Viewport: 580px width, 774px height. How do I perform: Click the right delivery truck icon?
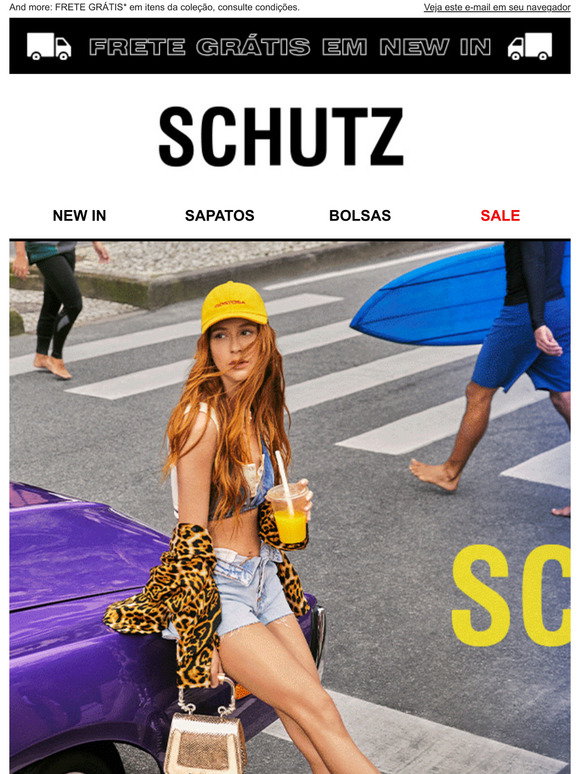coord(530,47)
